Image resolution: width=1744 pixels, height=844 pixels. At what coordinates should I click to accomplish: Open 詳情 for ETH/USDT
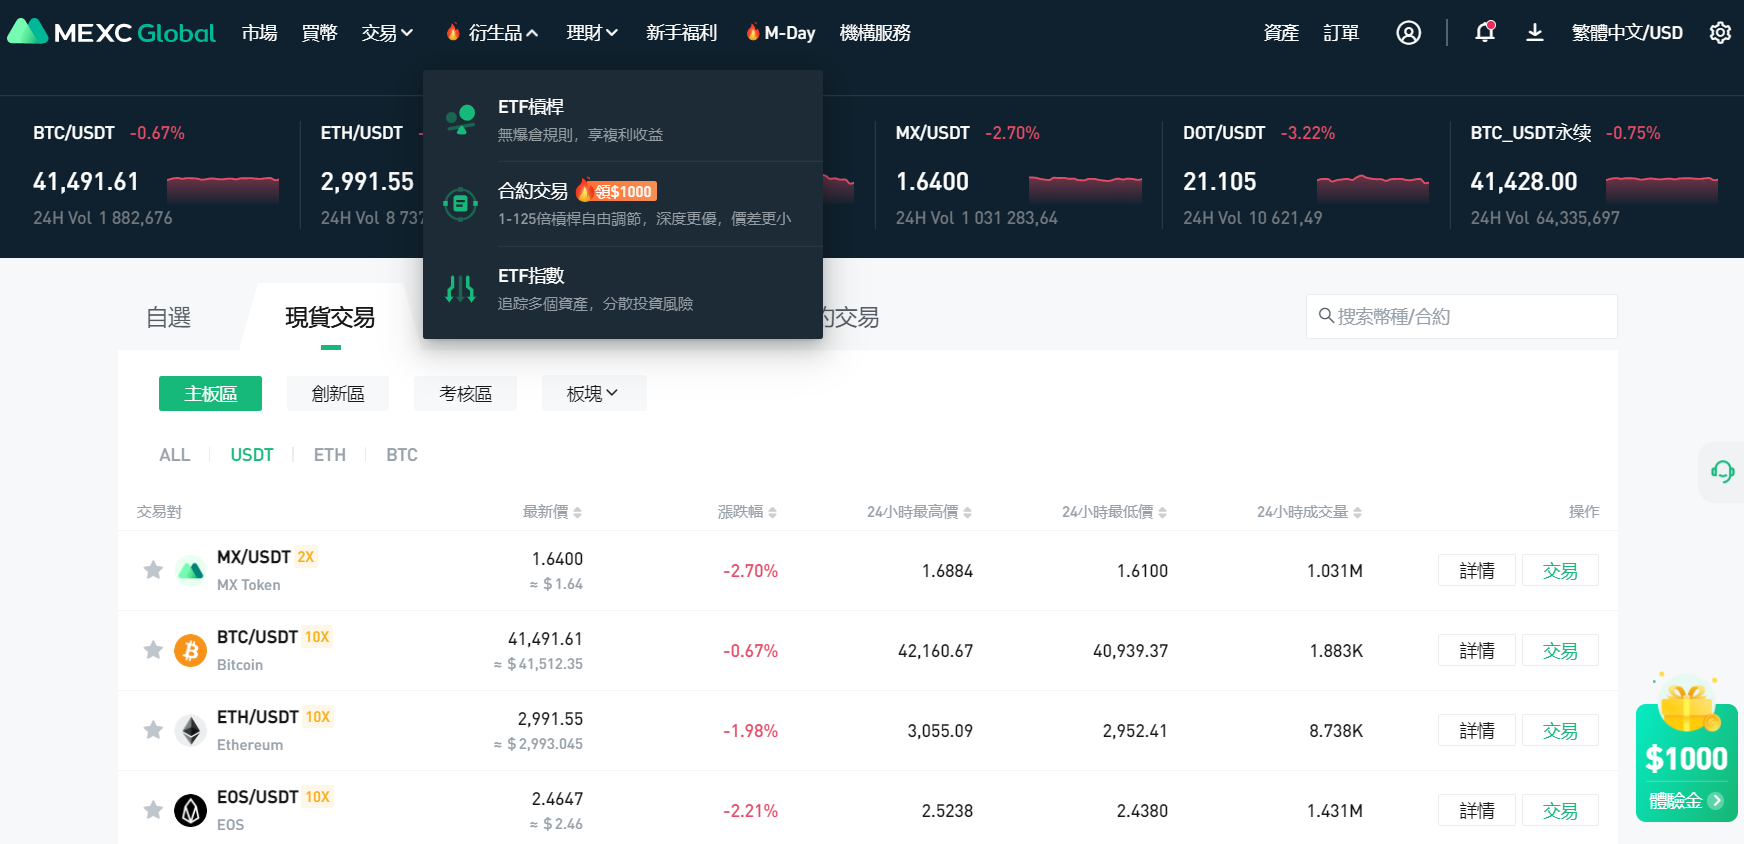[1477, 730]
